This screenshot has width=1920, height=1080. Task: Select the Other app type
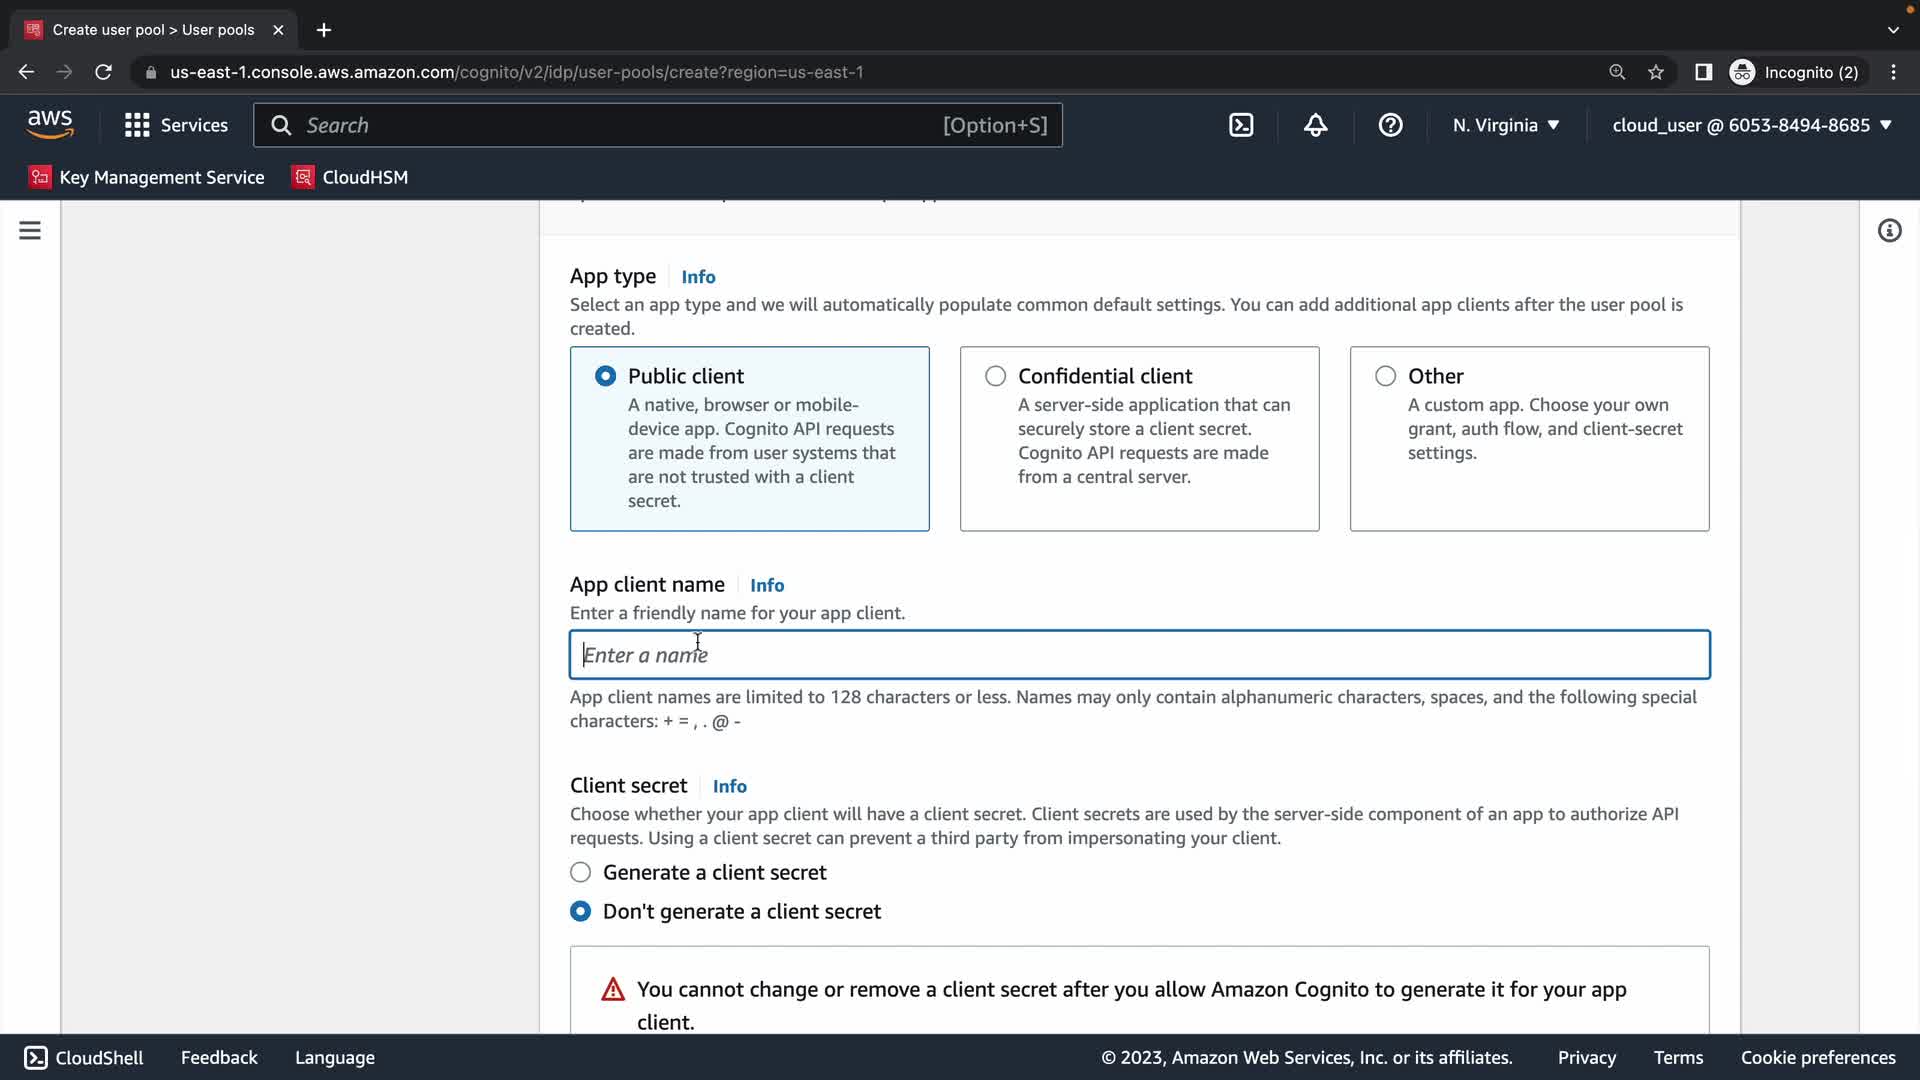pyautogui.click(x=1385, y=376)
